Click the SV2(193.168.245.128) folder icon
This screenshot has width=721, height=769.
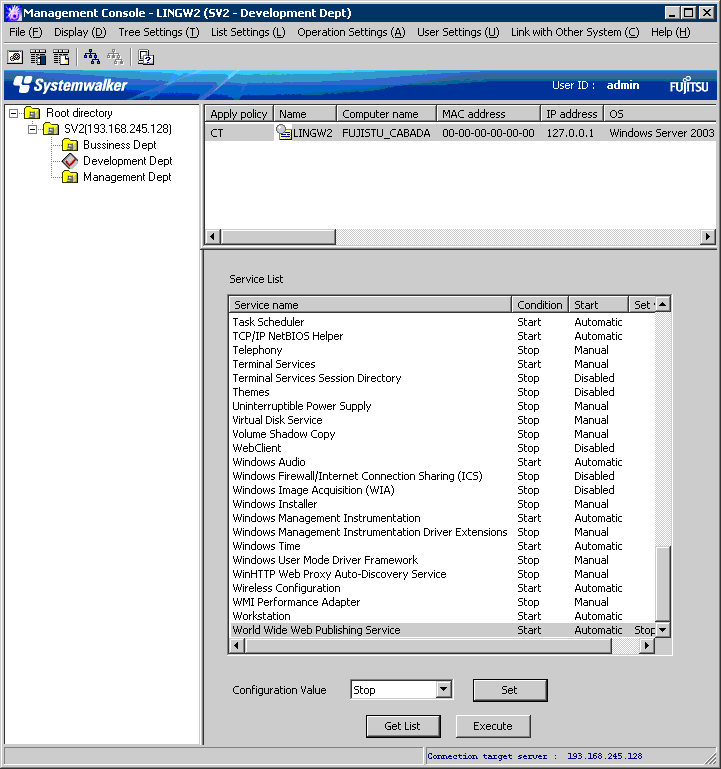(51, 129)
